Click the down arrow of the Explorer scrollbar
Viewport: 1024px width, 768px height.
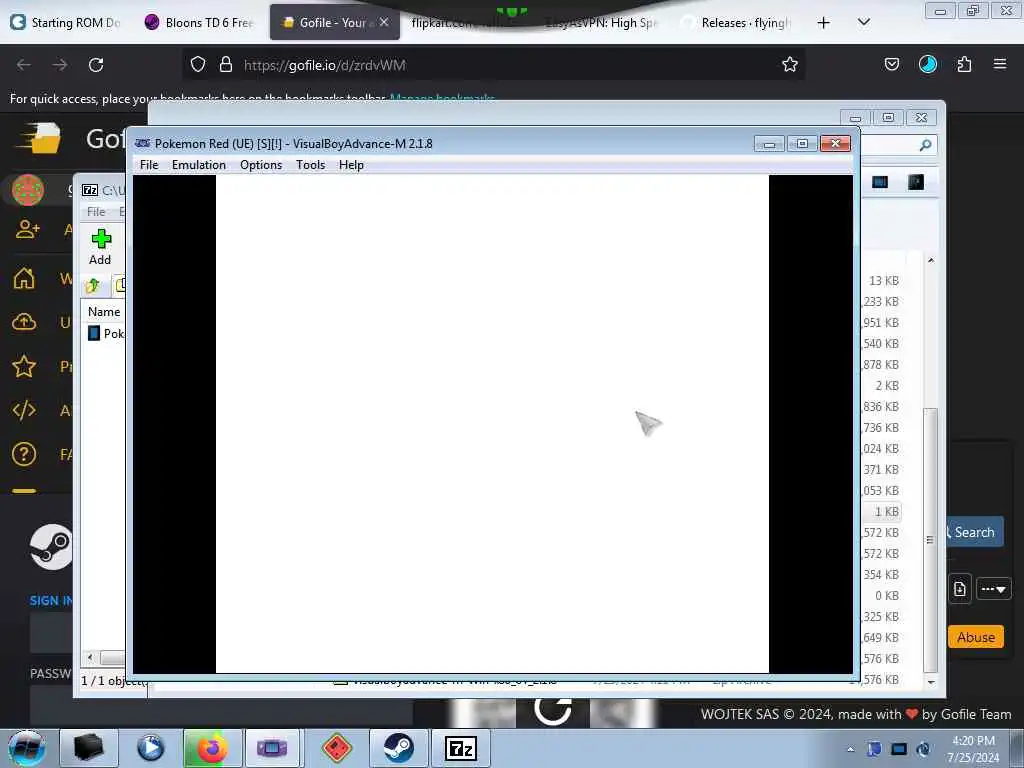point(931,682)
